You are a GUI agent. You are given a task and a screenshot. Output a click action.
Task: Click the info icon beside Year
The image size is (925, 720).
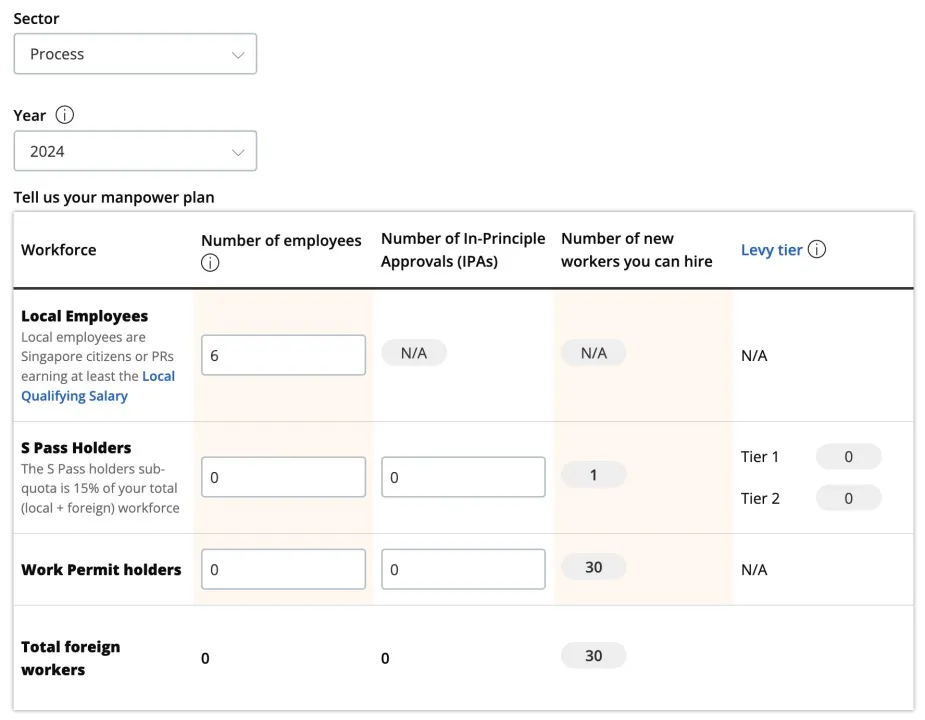tap(65, 115)
